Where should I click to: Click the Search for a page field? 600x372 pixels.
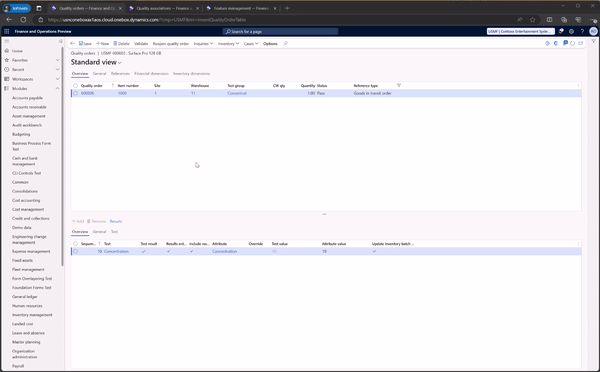pyautogui.click(x=280, y=31)
